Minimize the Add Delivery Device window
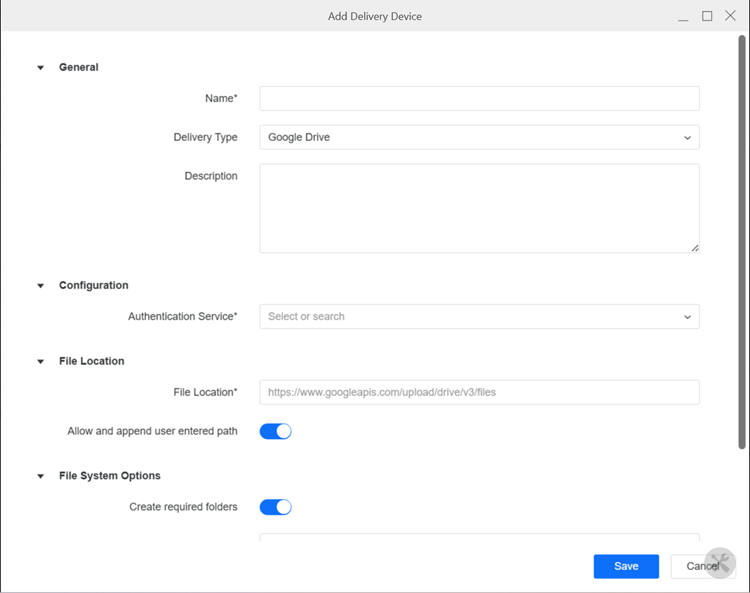The height and width of the screenshot is (593, 750). point(683,17)
